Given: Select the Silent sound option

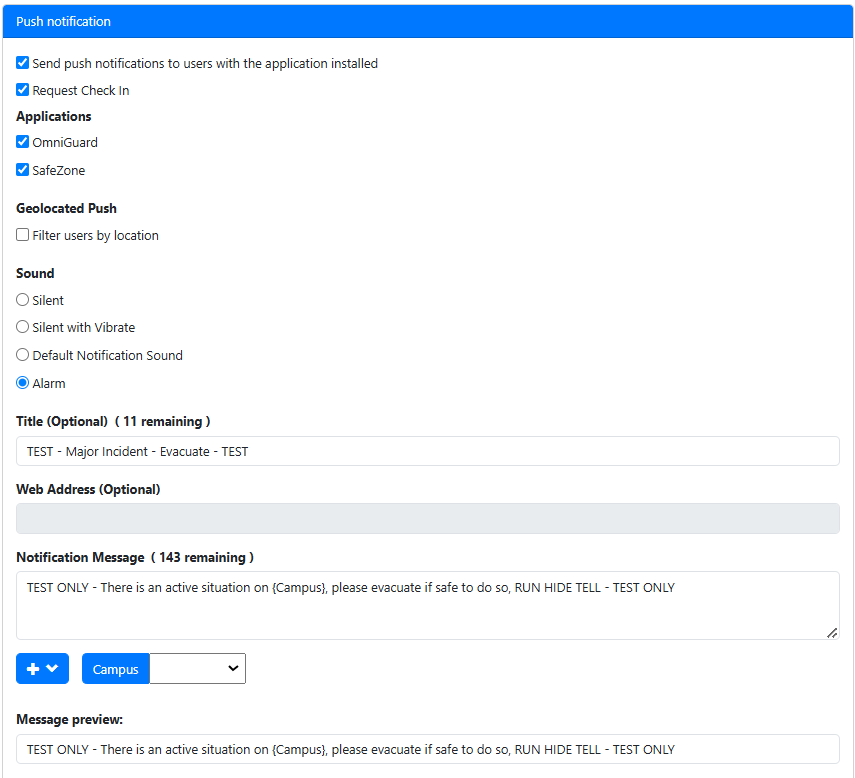Looking at the screenshot, I should pos(23,300).
